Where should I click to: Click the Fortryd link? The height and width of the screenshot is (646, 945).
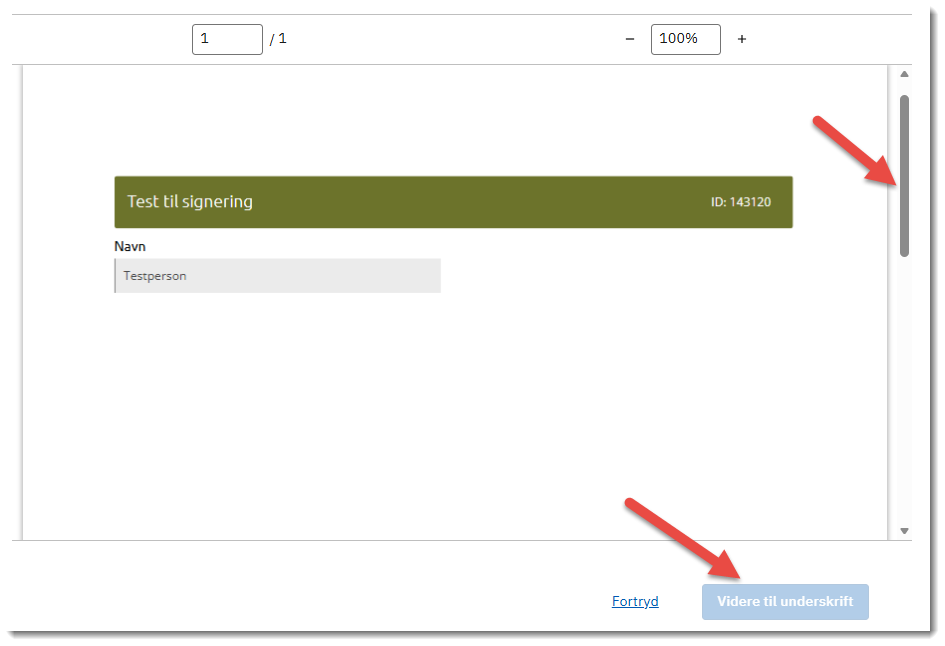(635, 602)
